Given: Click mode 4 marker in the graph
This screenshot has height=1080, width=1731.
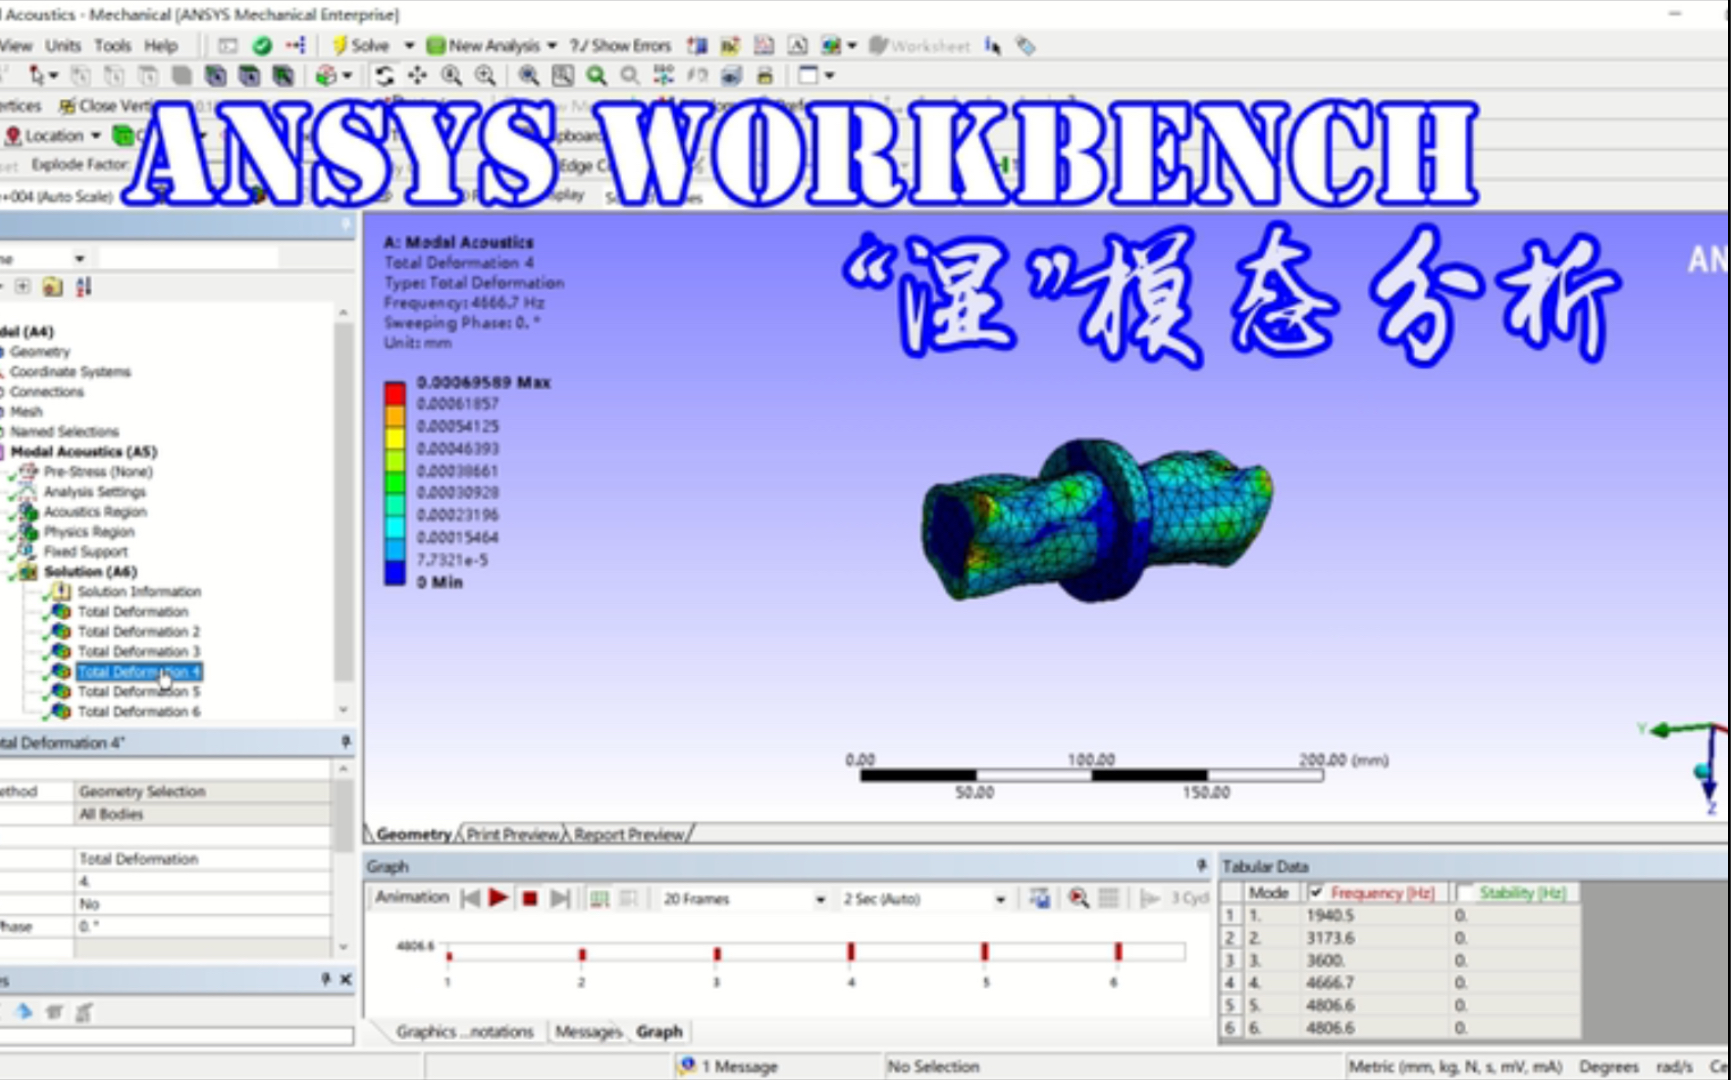Looking at the screenshot, I should 851,952.
